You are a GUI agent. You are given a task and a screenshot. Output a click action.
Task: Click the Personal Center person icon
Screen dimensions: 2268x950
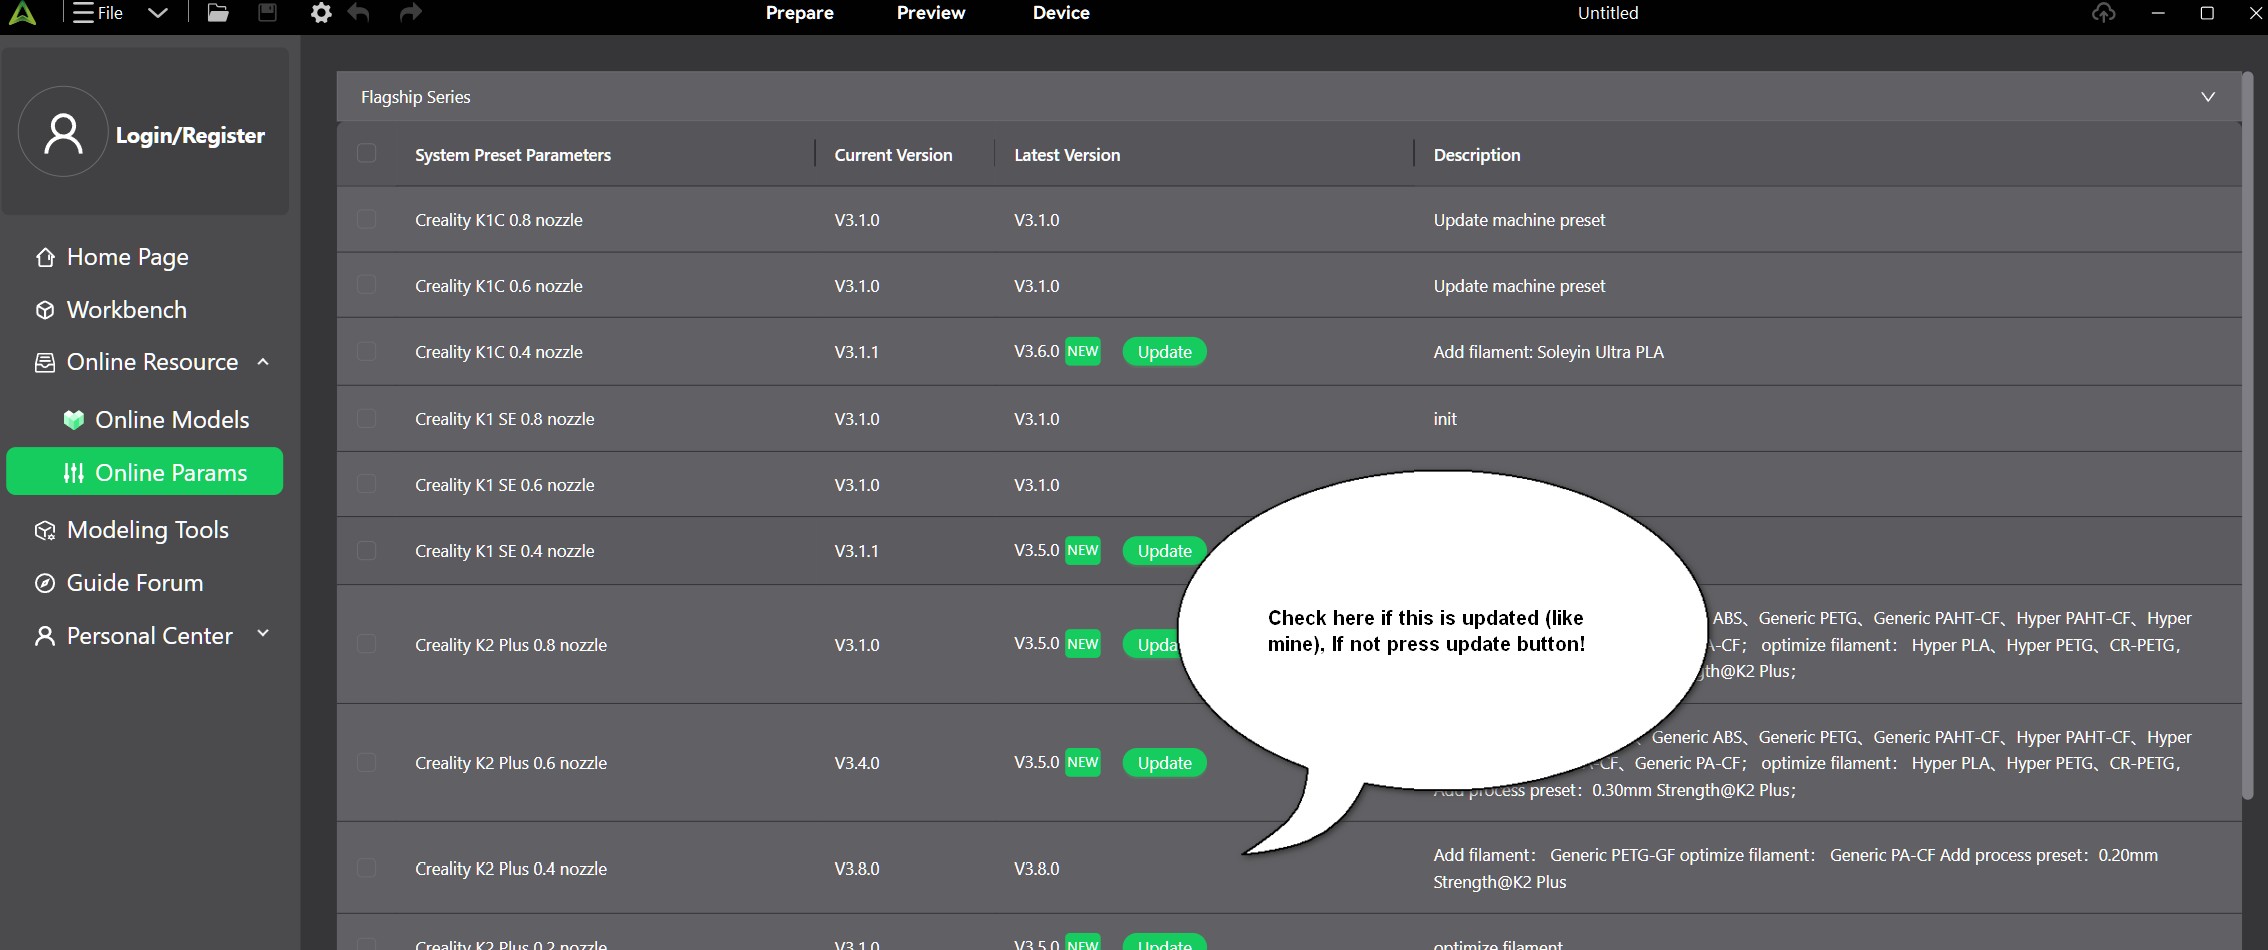click(45, 636)
